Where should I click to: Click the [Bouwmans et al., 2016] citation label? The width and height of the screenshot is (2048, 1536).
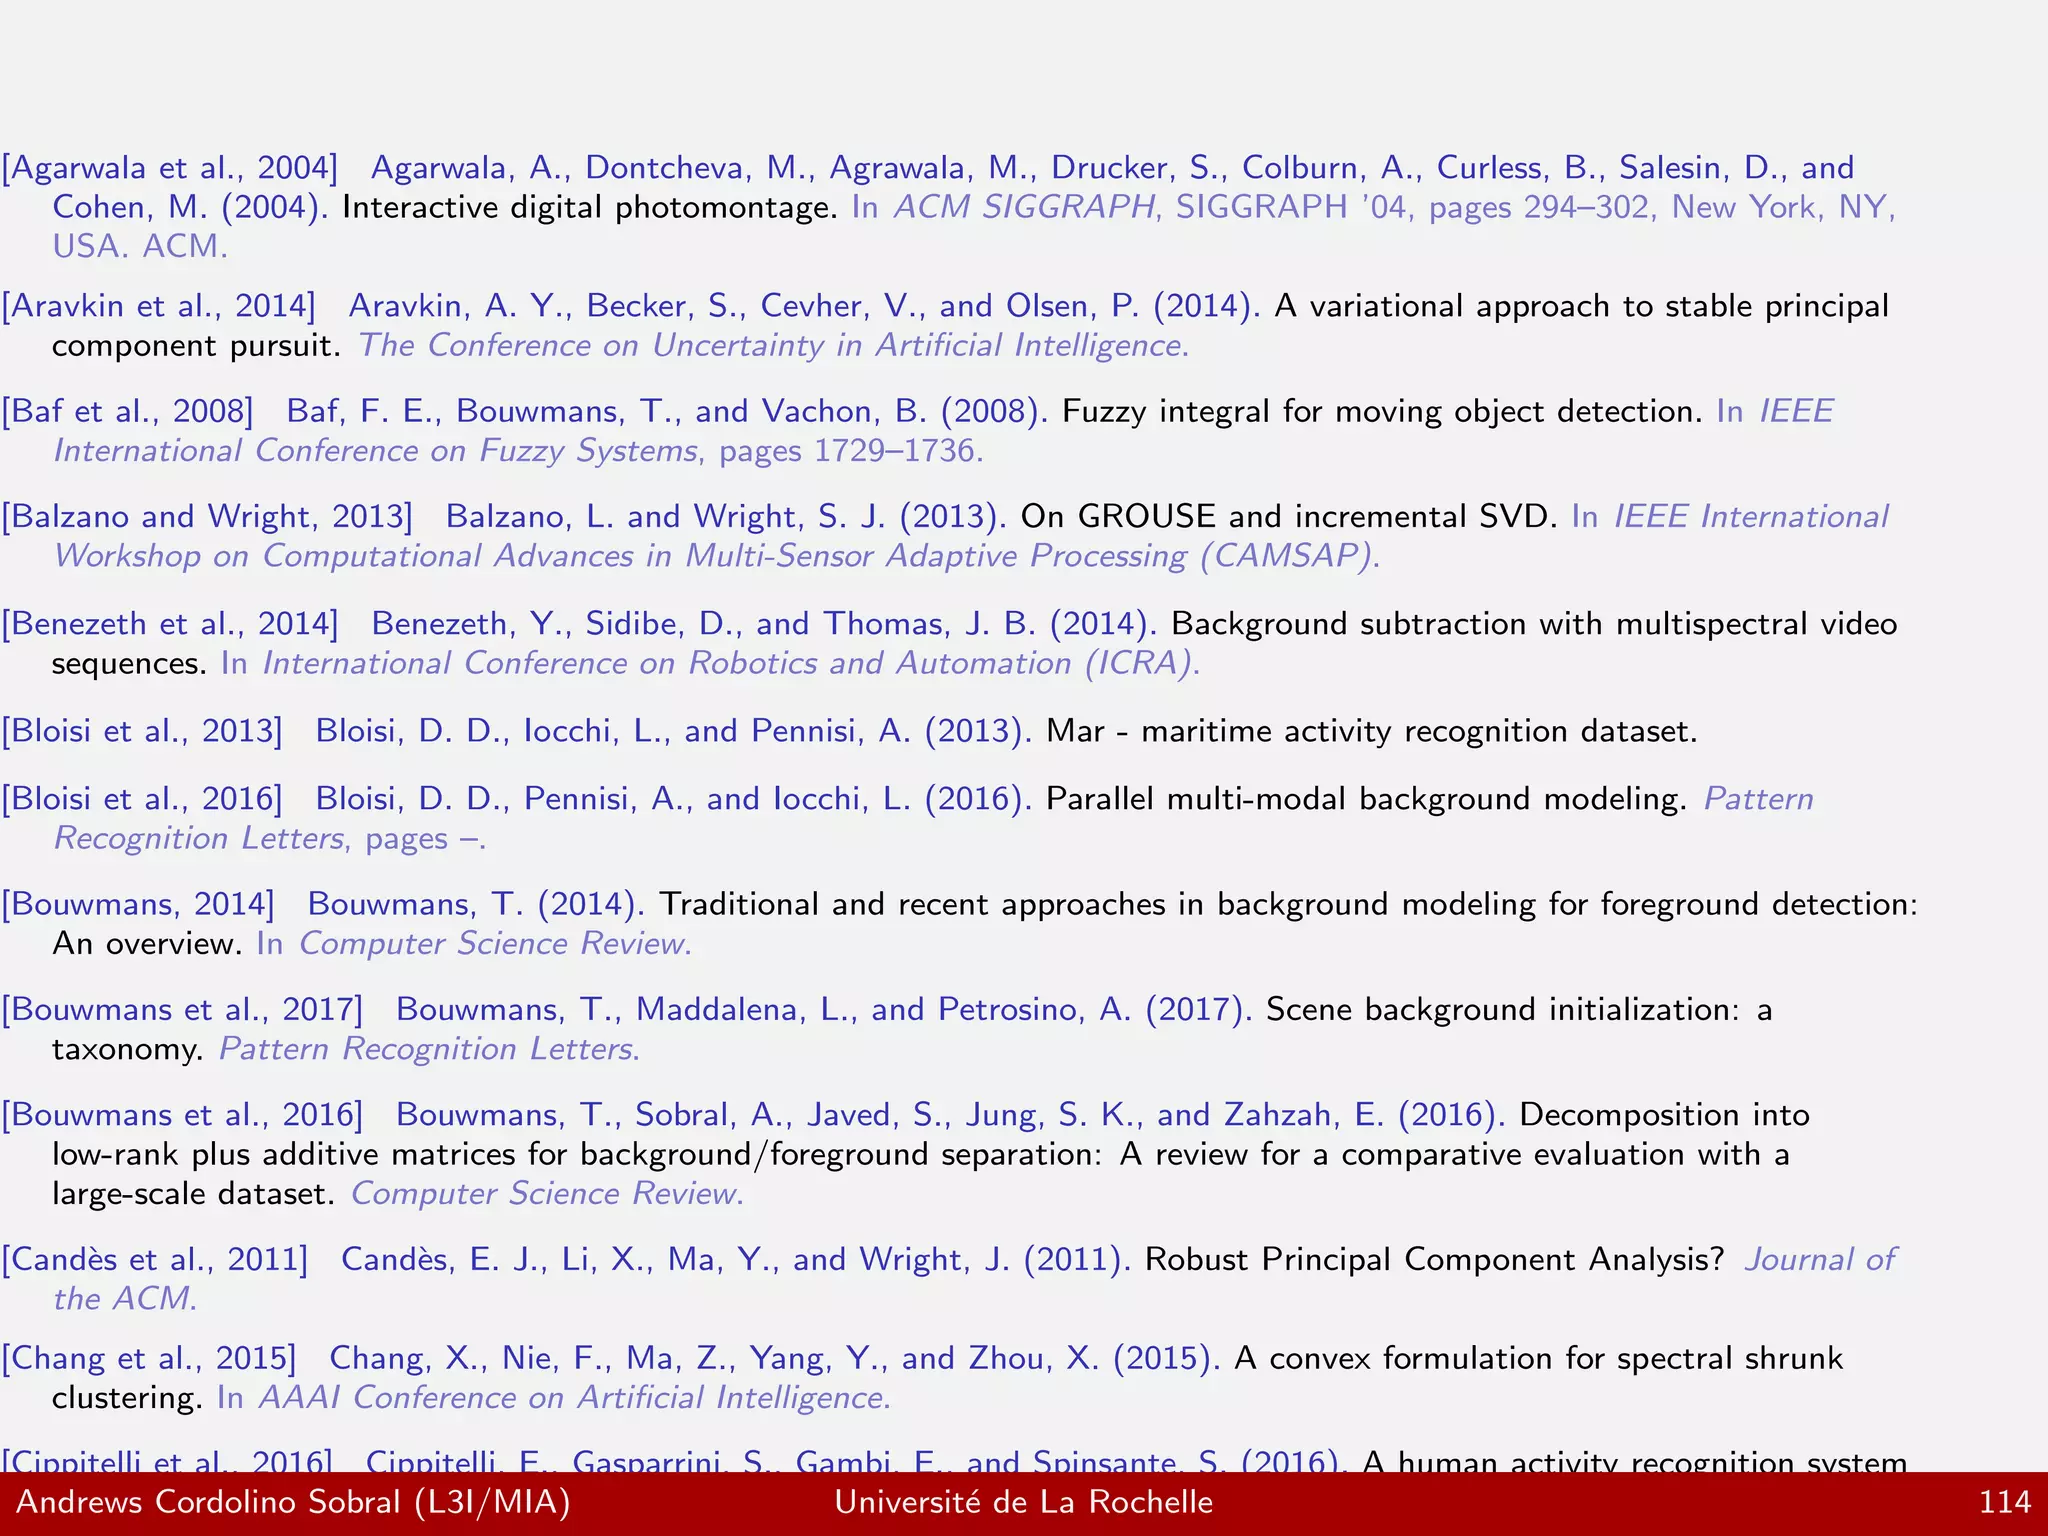click(182, 1115)
